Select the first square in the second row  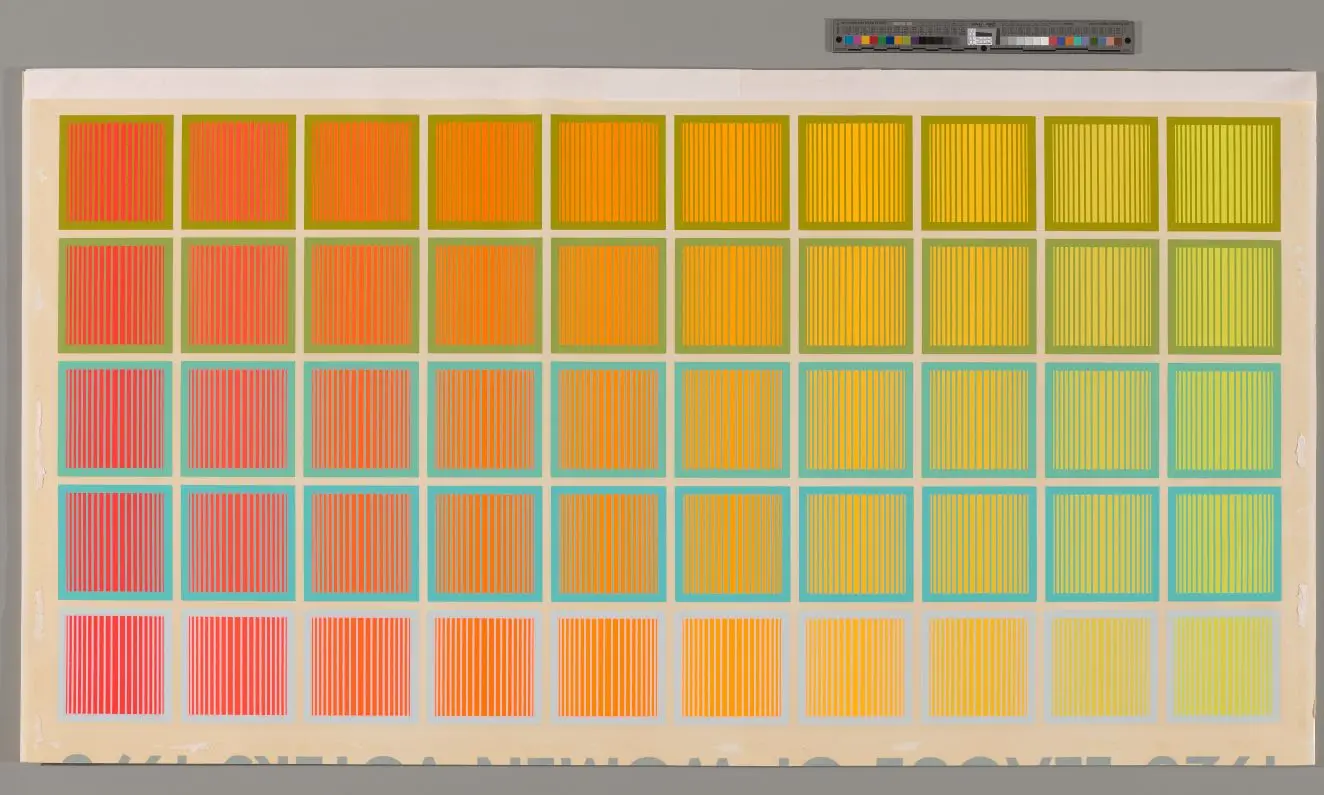pos(116,295)
